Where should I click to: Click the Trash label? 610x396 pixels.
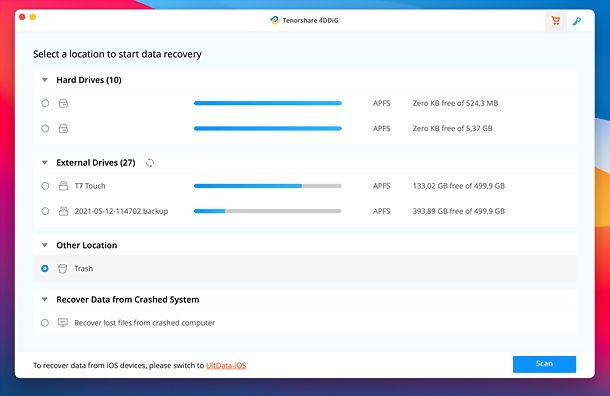tap(84, 268)
